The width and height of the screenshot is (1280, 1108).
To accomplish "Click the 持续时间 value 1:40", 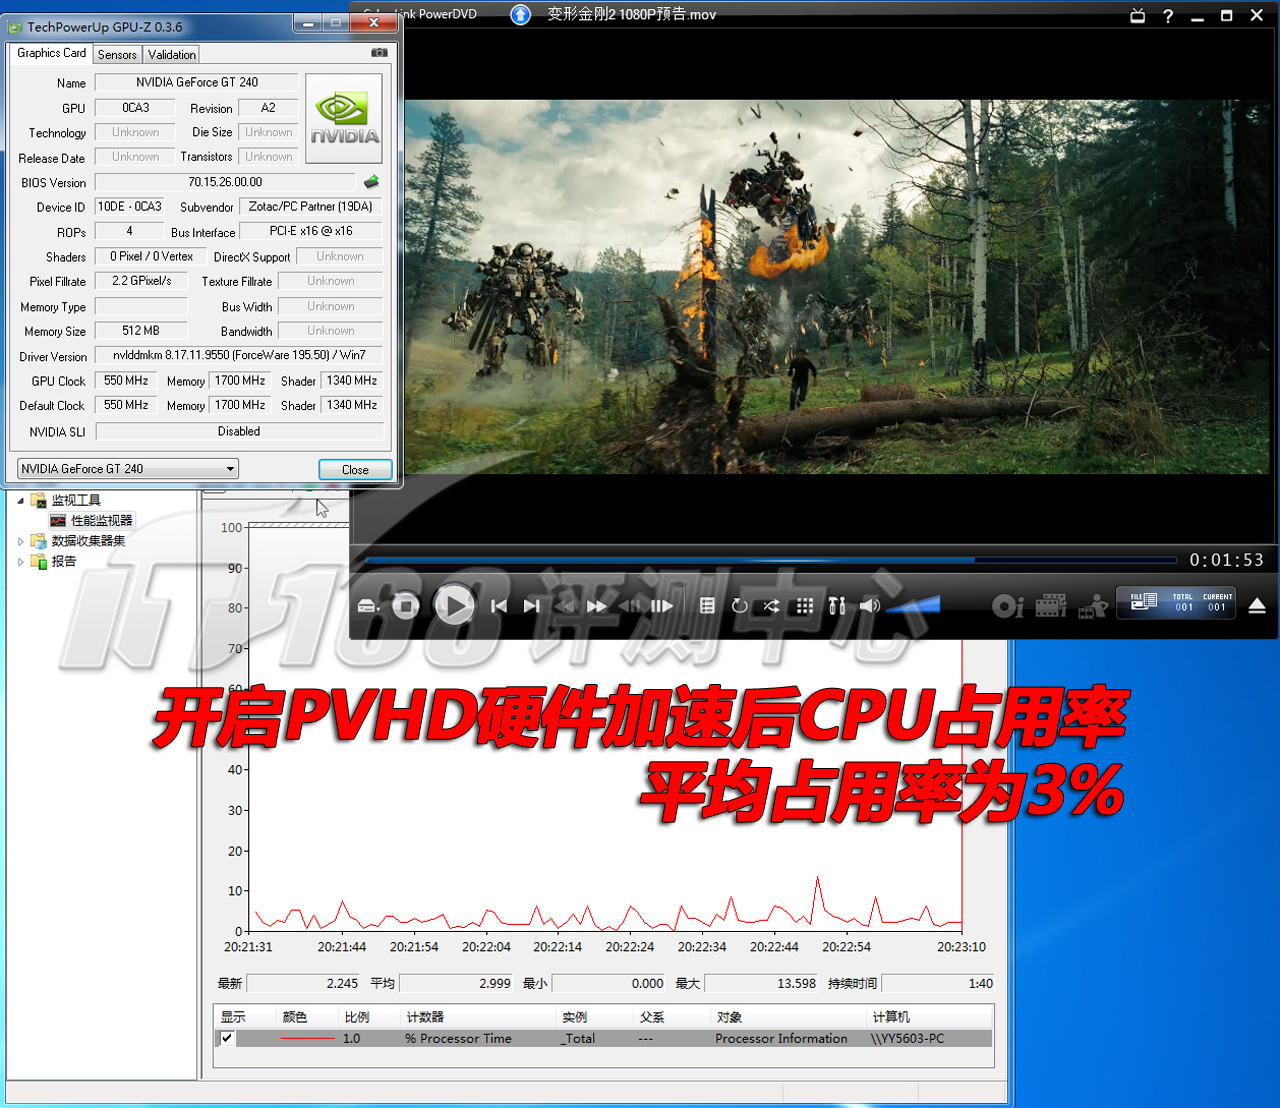I will click(x=938, y=983).
